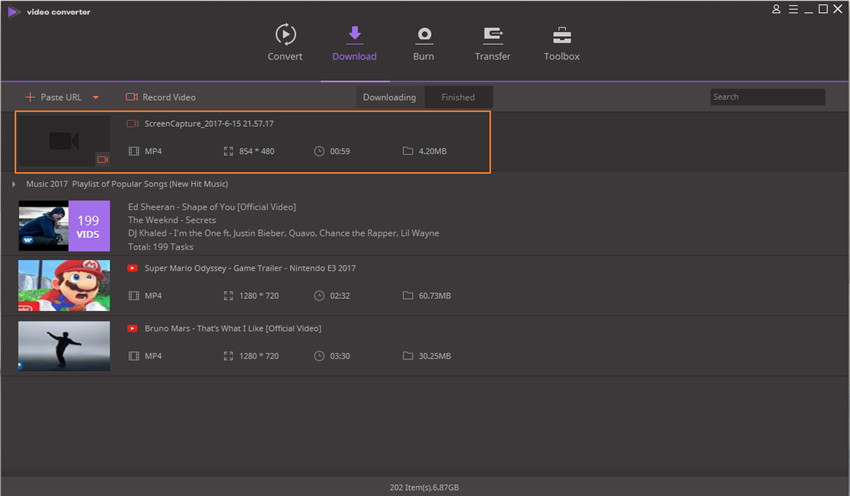This screenshot has height=496, width=850.
Task: Click the video converter logo icon
Action: pos(14,11)
